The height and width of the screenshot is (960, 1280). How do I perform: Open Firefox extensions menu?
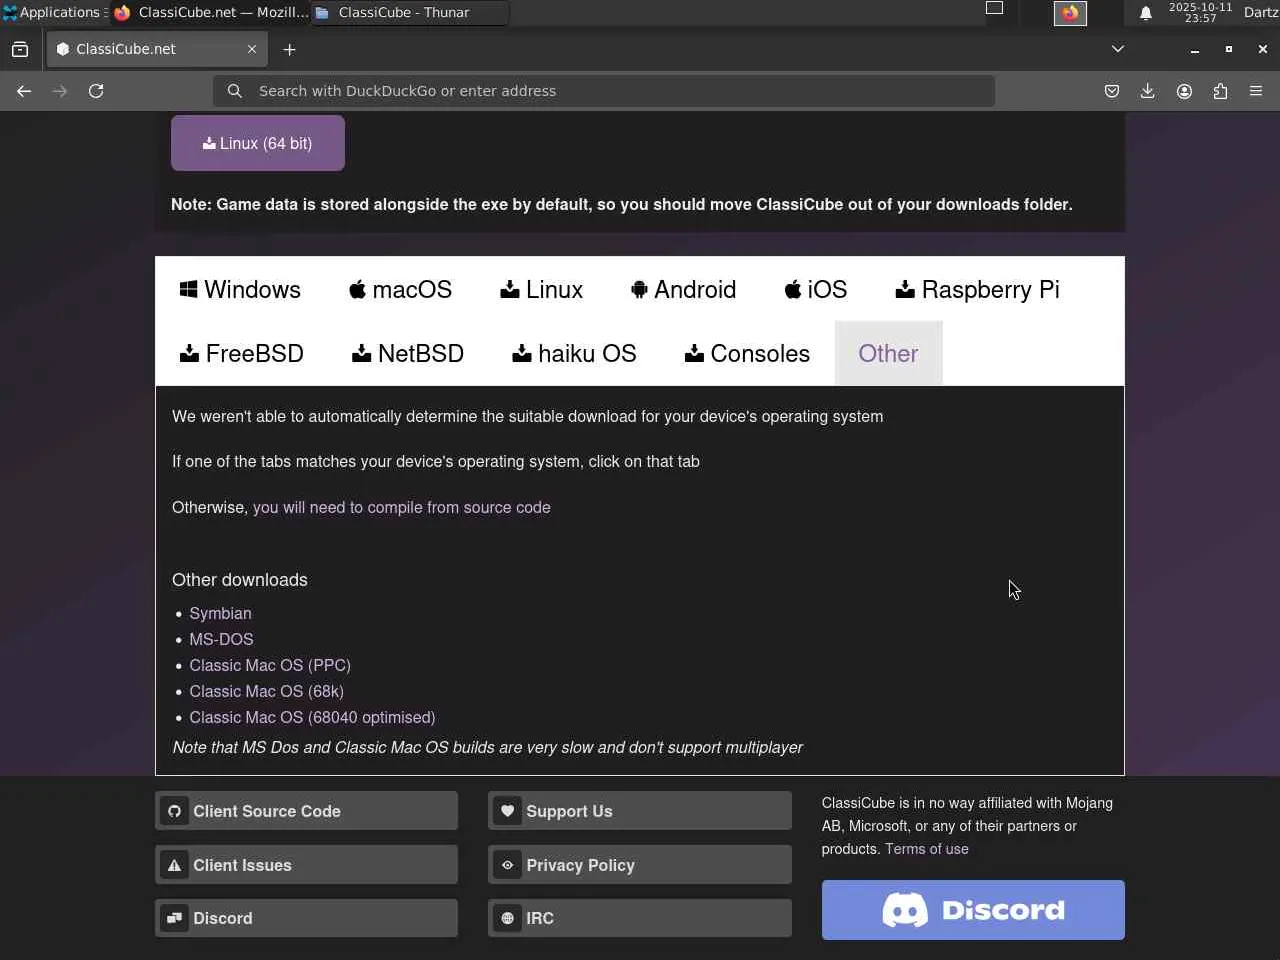[x=1220, y=91]
